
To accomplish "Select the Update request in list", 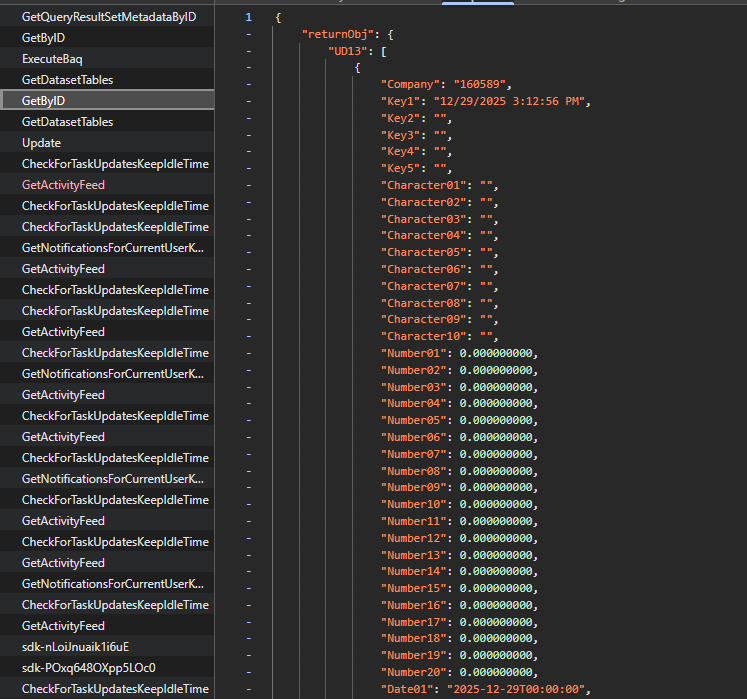I will (x=41, y=142).
